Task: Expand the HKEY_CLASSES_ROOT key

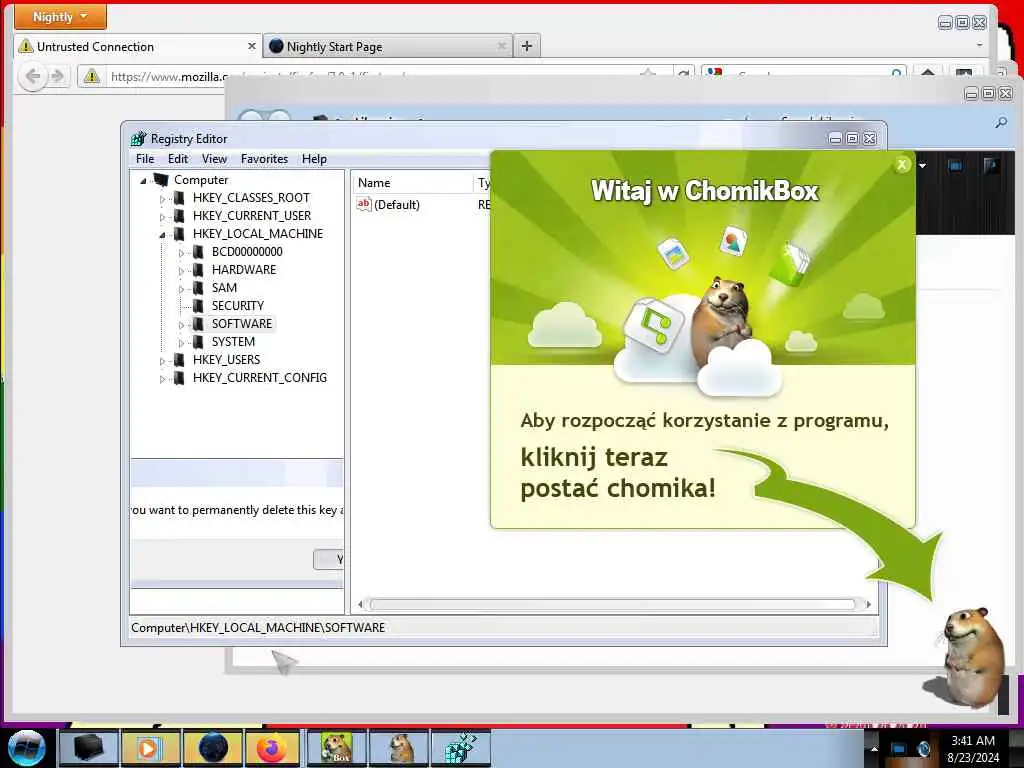Action: [x=163, y=199]
